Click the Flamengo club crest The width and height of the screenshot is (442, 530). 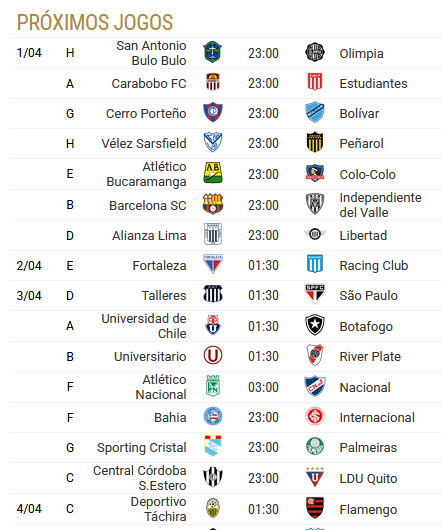315,508
